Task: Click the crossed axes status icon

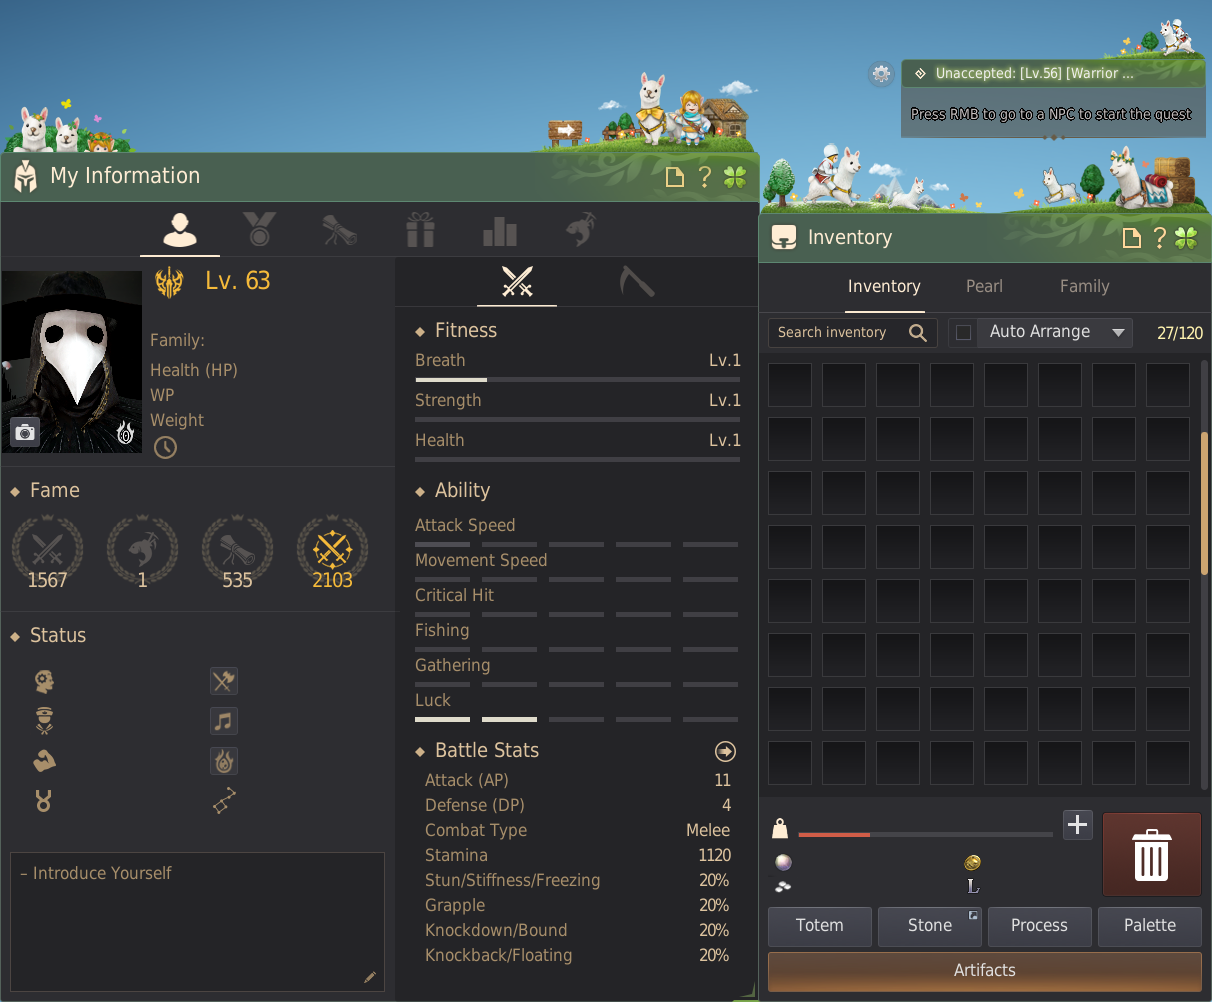Action: point(224,681)
